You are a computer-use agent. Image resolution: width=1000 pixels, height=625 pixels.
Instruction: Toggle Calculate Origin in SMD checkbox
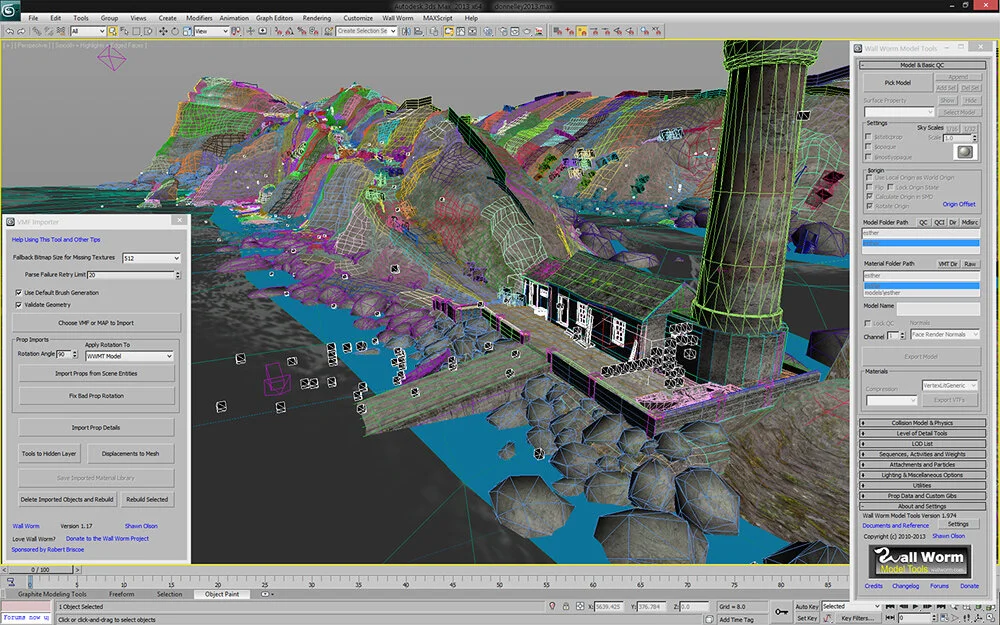869,197
